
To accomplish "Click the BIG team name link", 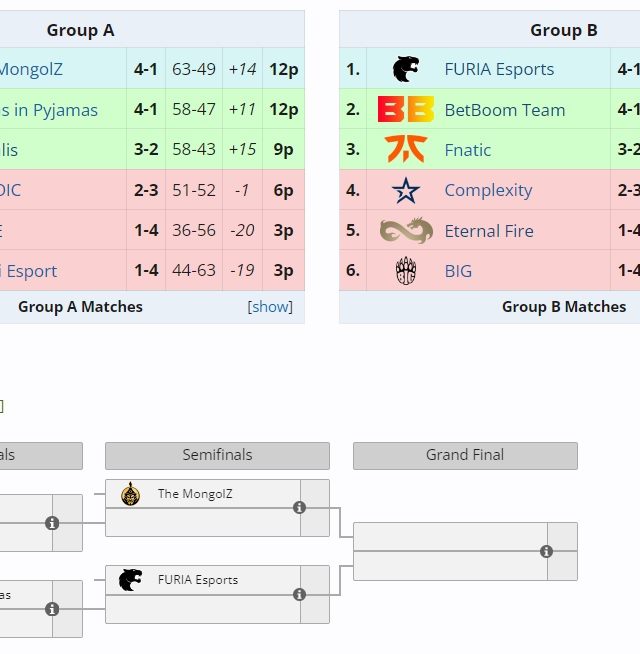I will 458,271.
